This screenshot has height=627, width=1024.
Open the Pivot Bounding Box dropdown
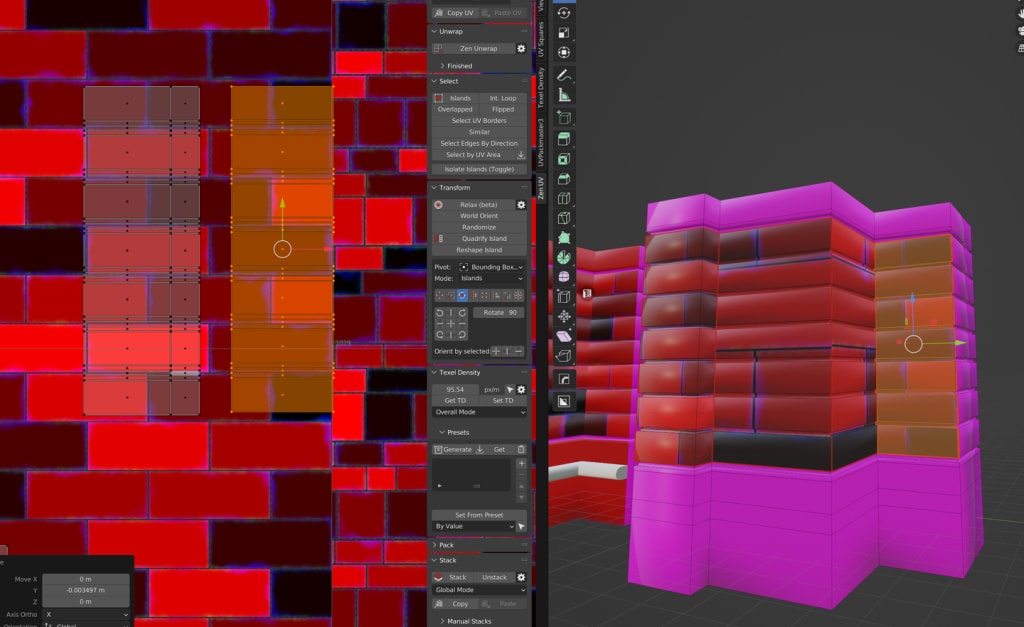point(491,267)
